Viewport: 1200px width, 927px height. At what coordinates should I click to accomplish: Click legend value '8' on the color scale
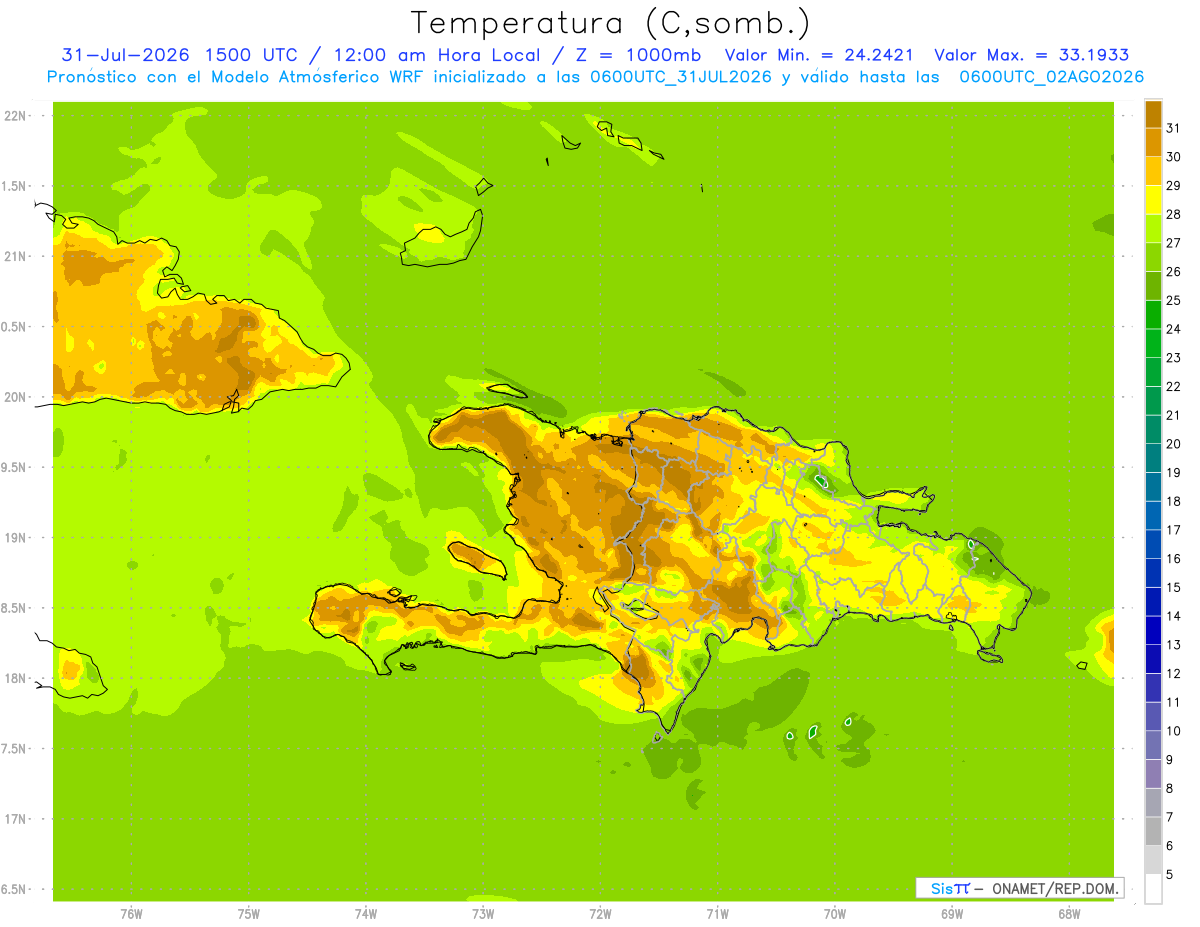click(1170, 788)
